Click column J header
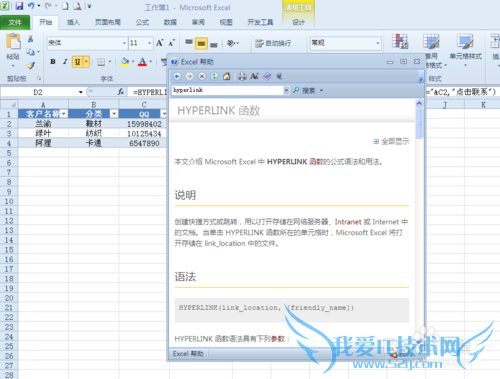The image size is (500, 379). point(445,105)
